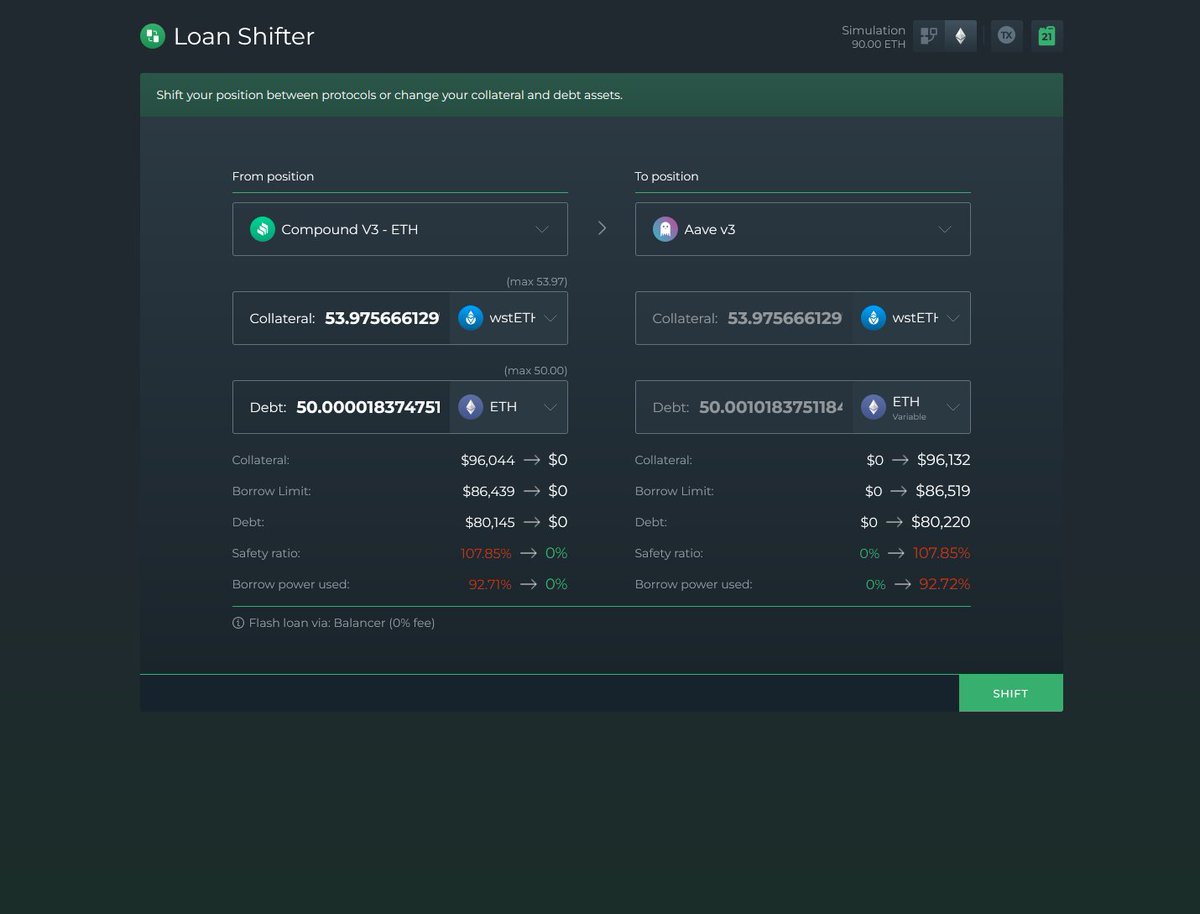Click the flash loan info icon
This screenshot has width=1200, height=914.
pos(238,623)
